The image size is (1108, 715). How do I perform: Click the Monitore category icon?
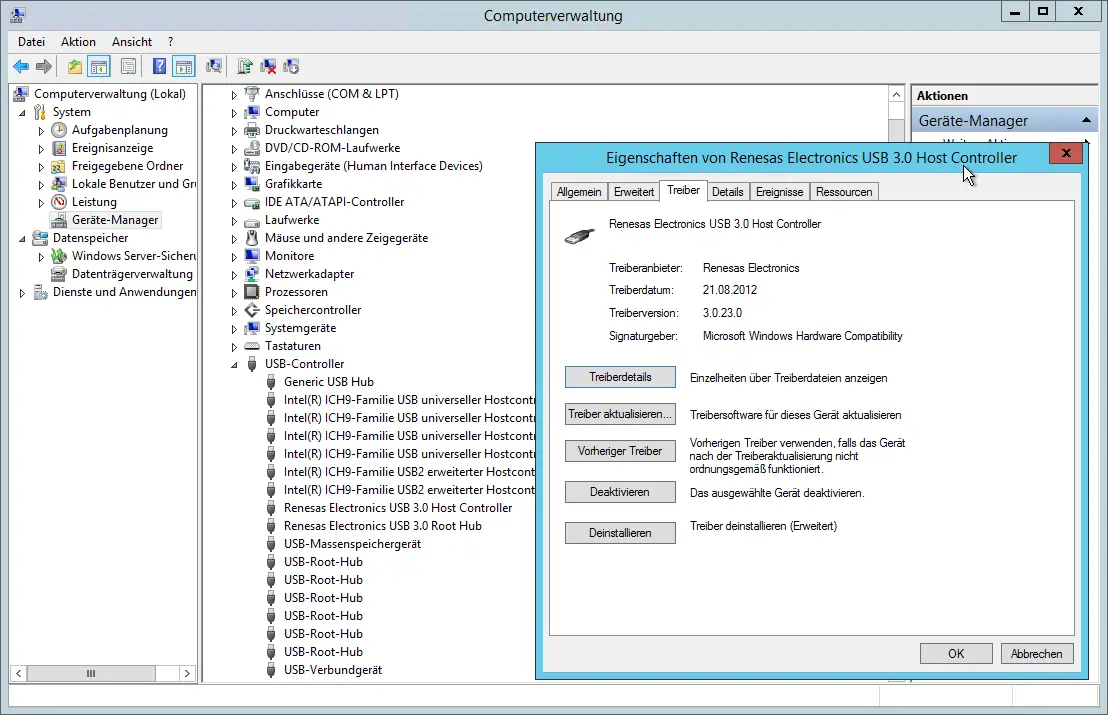click(x=252, y=256)
